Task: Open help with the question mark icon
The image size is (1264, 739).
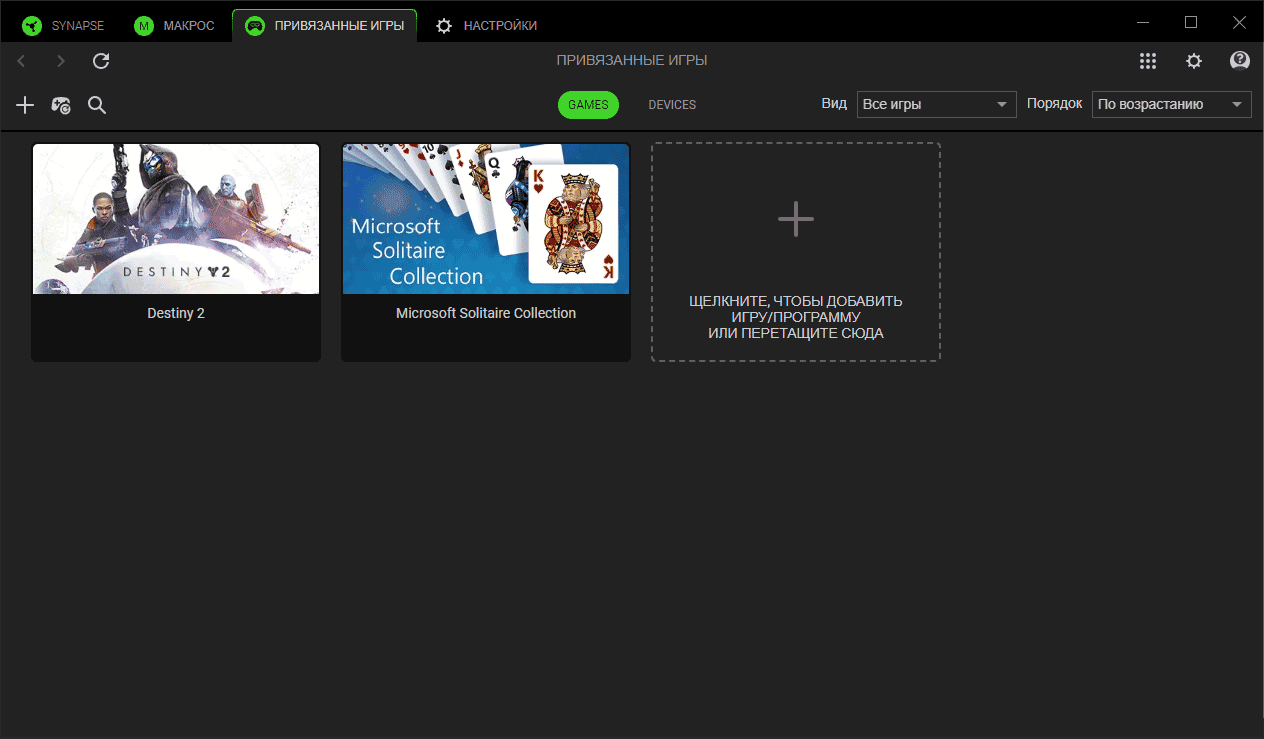Action: 1240,61
